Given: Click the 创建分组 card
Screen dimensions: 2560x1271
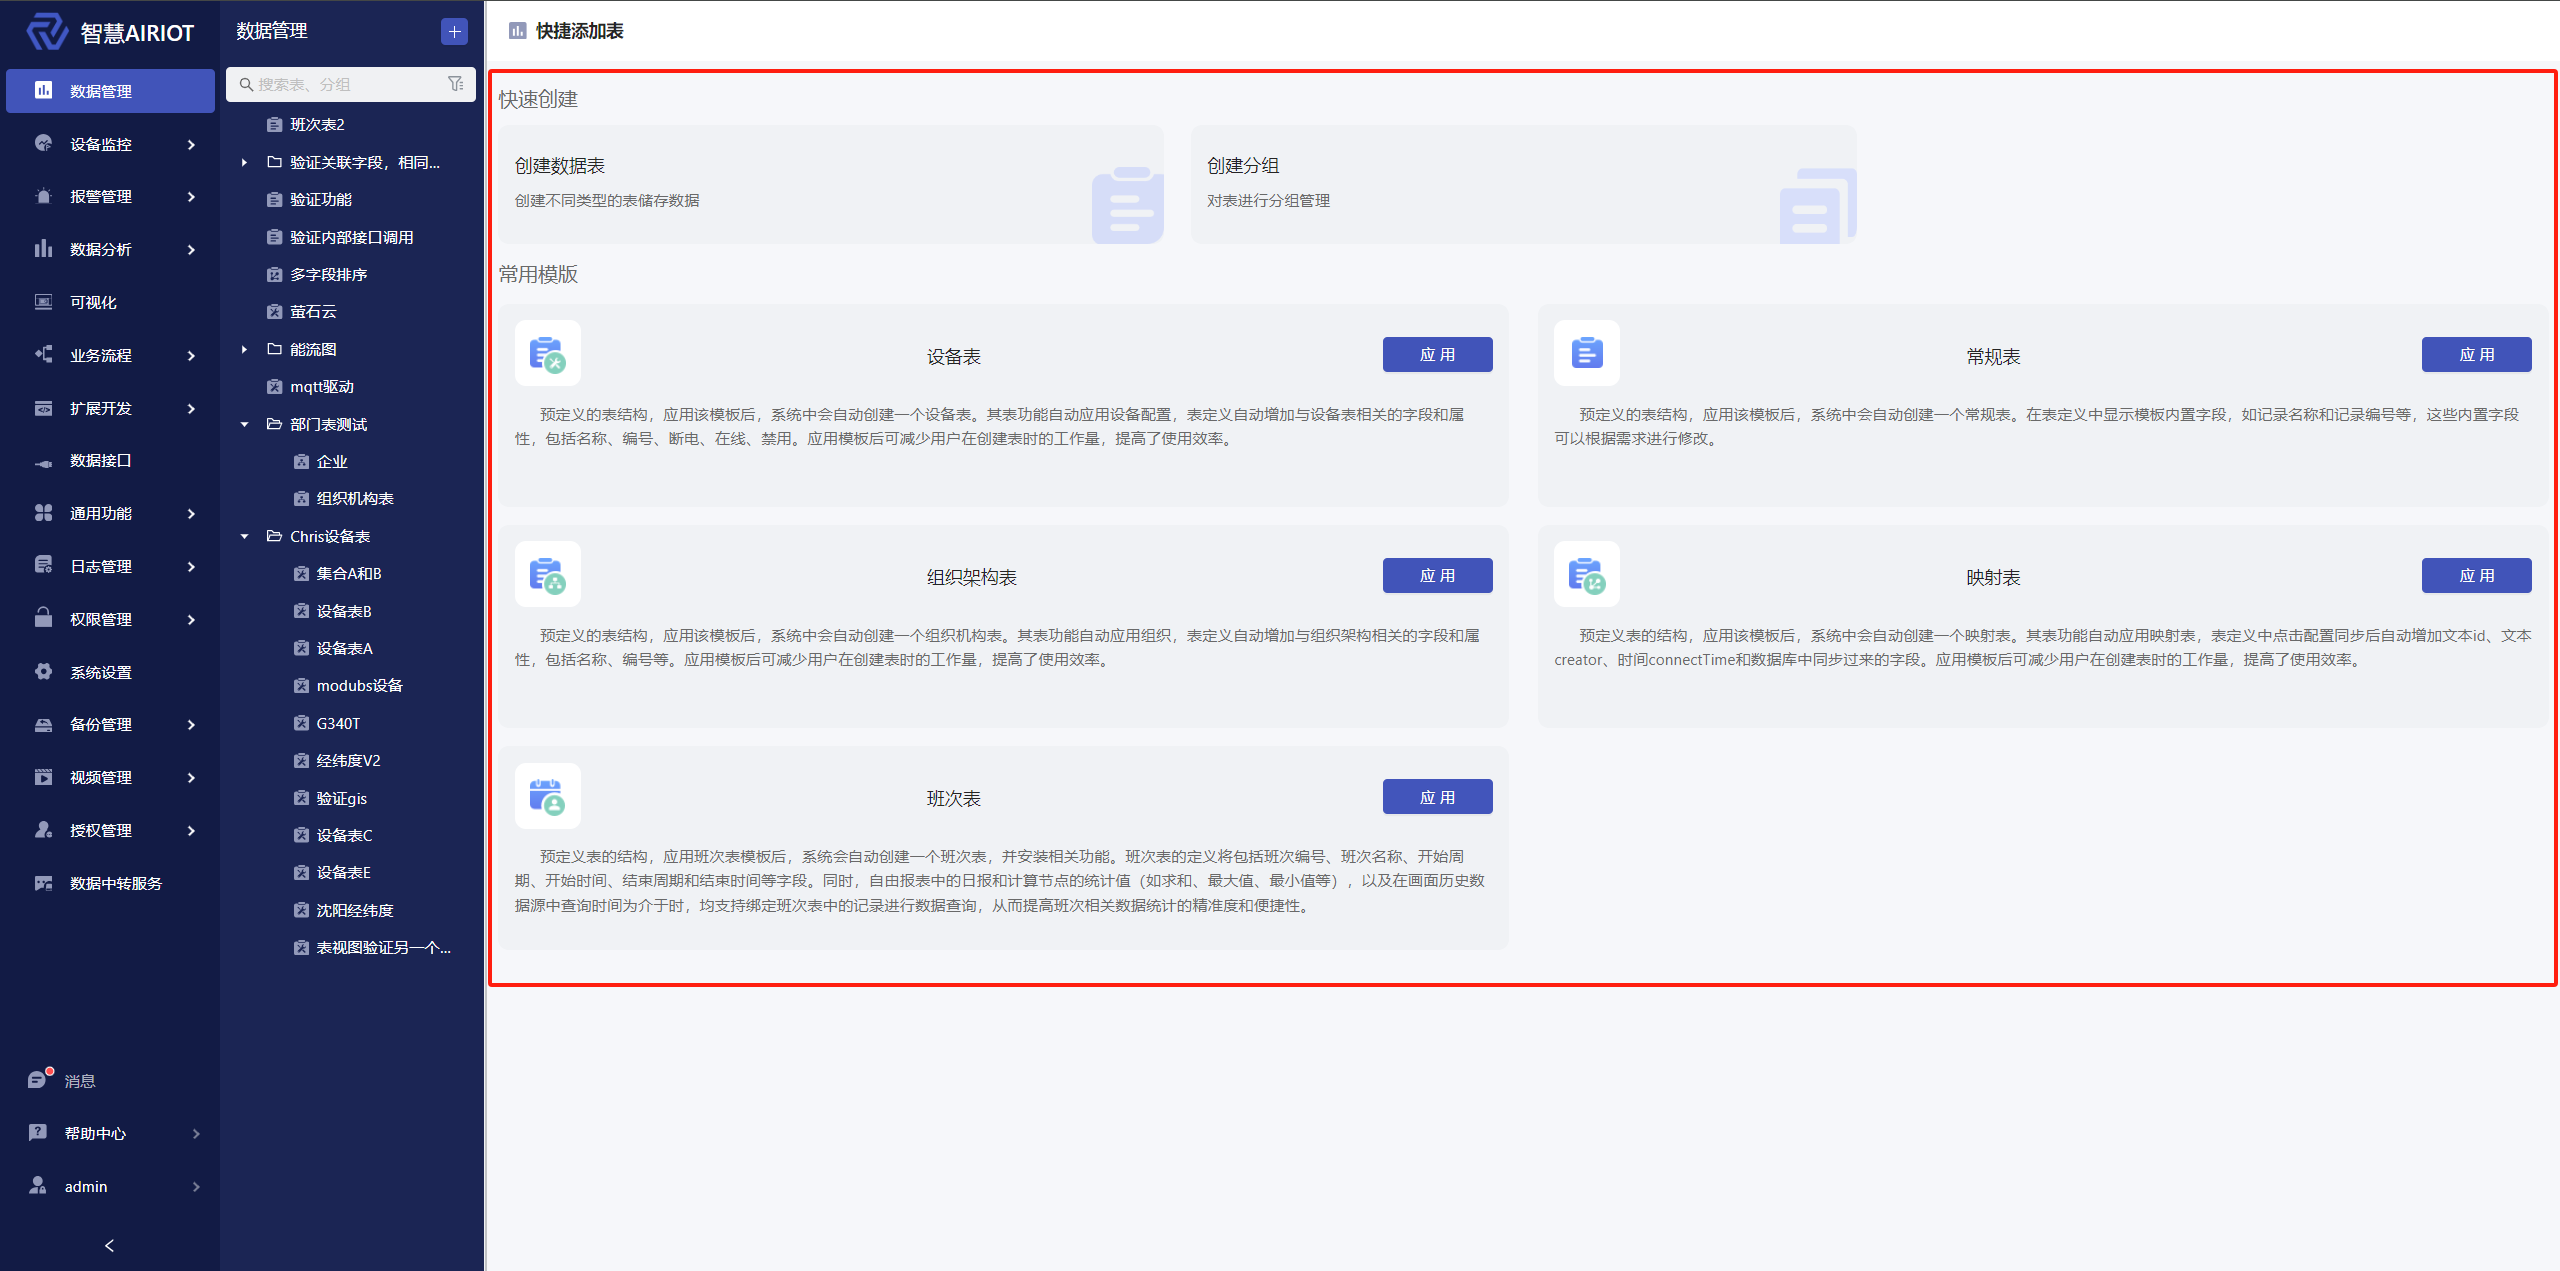Looking at the screenshot, I should [1524, 184].
